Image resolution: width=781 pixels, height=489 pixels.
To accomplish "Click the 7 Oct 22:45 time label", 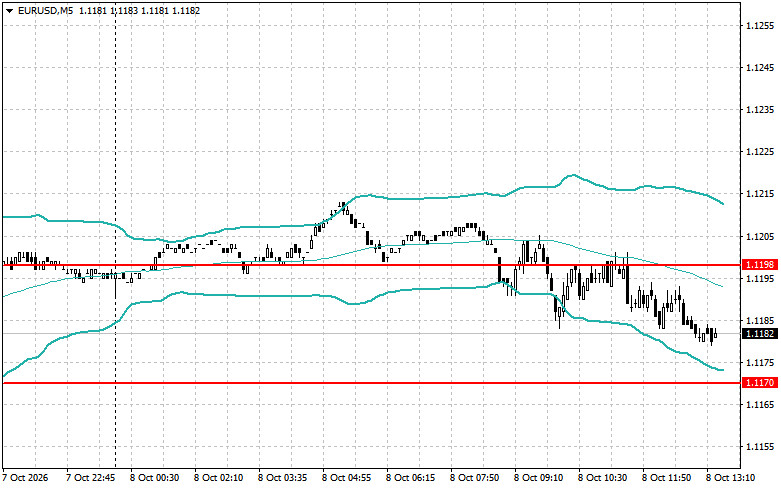I will tap(91, 478).
